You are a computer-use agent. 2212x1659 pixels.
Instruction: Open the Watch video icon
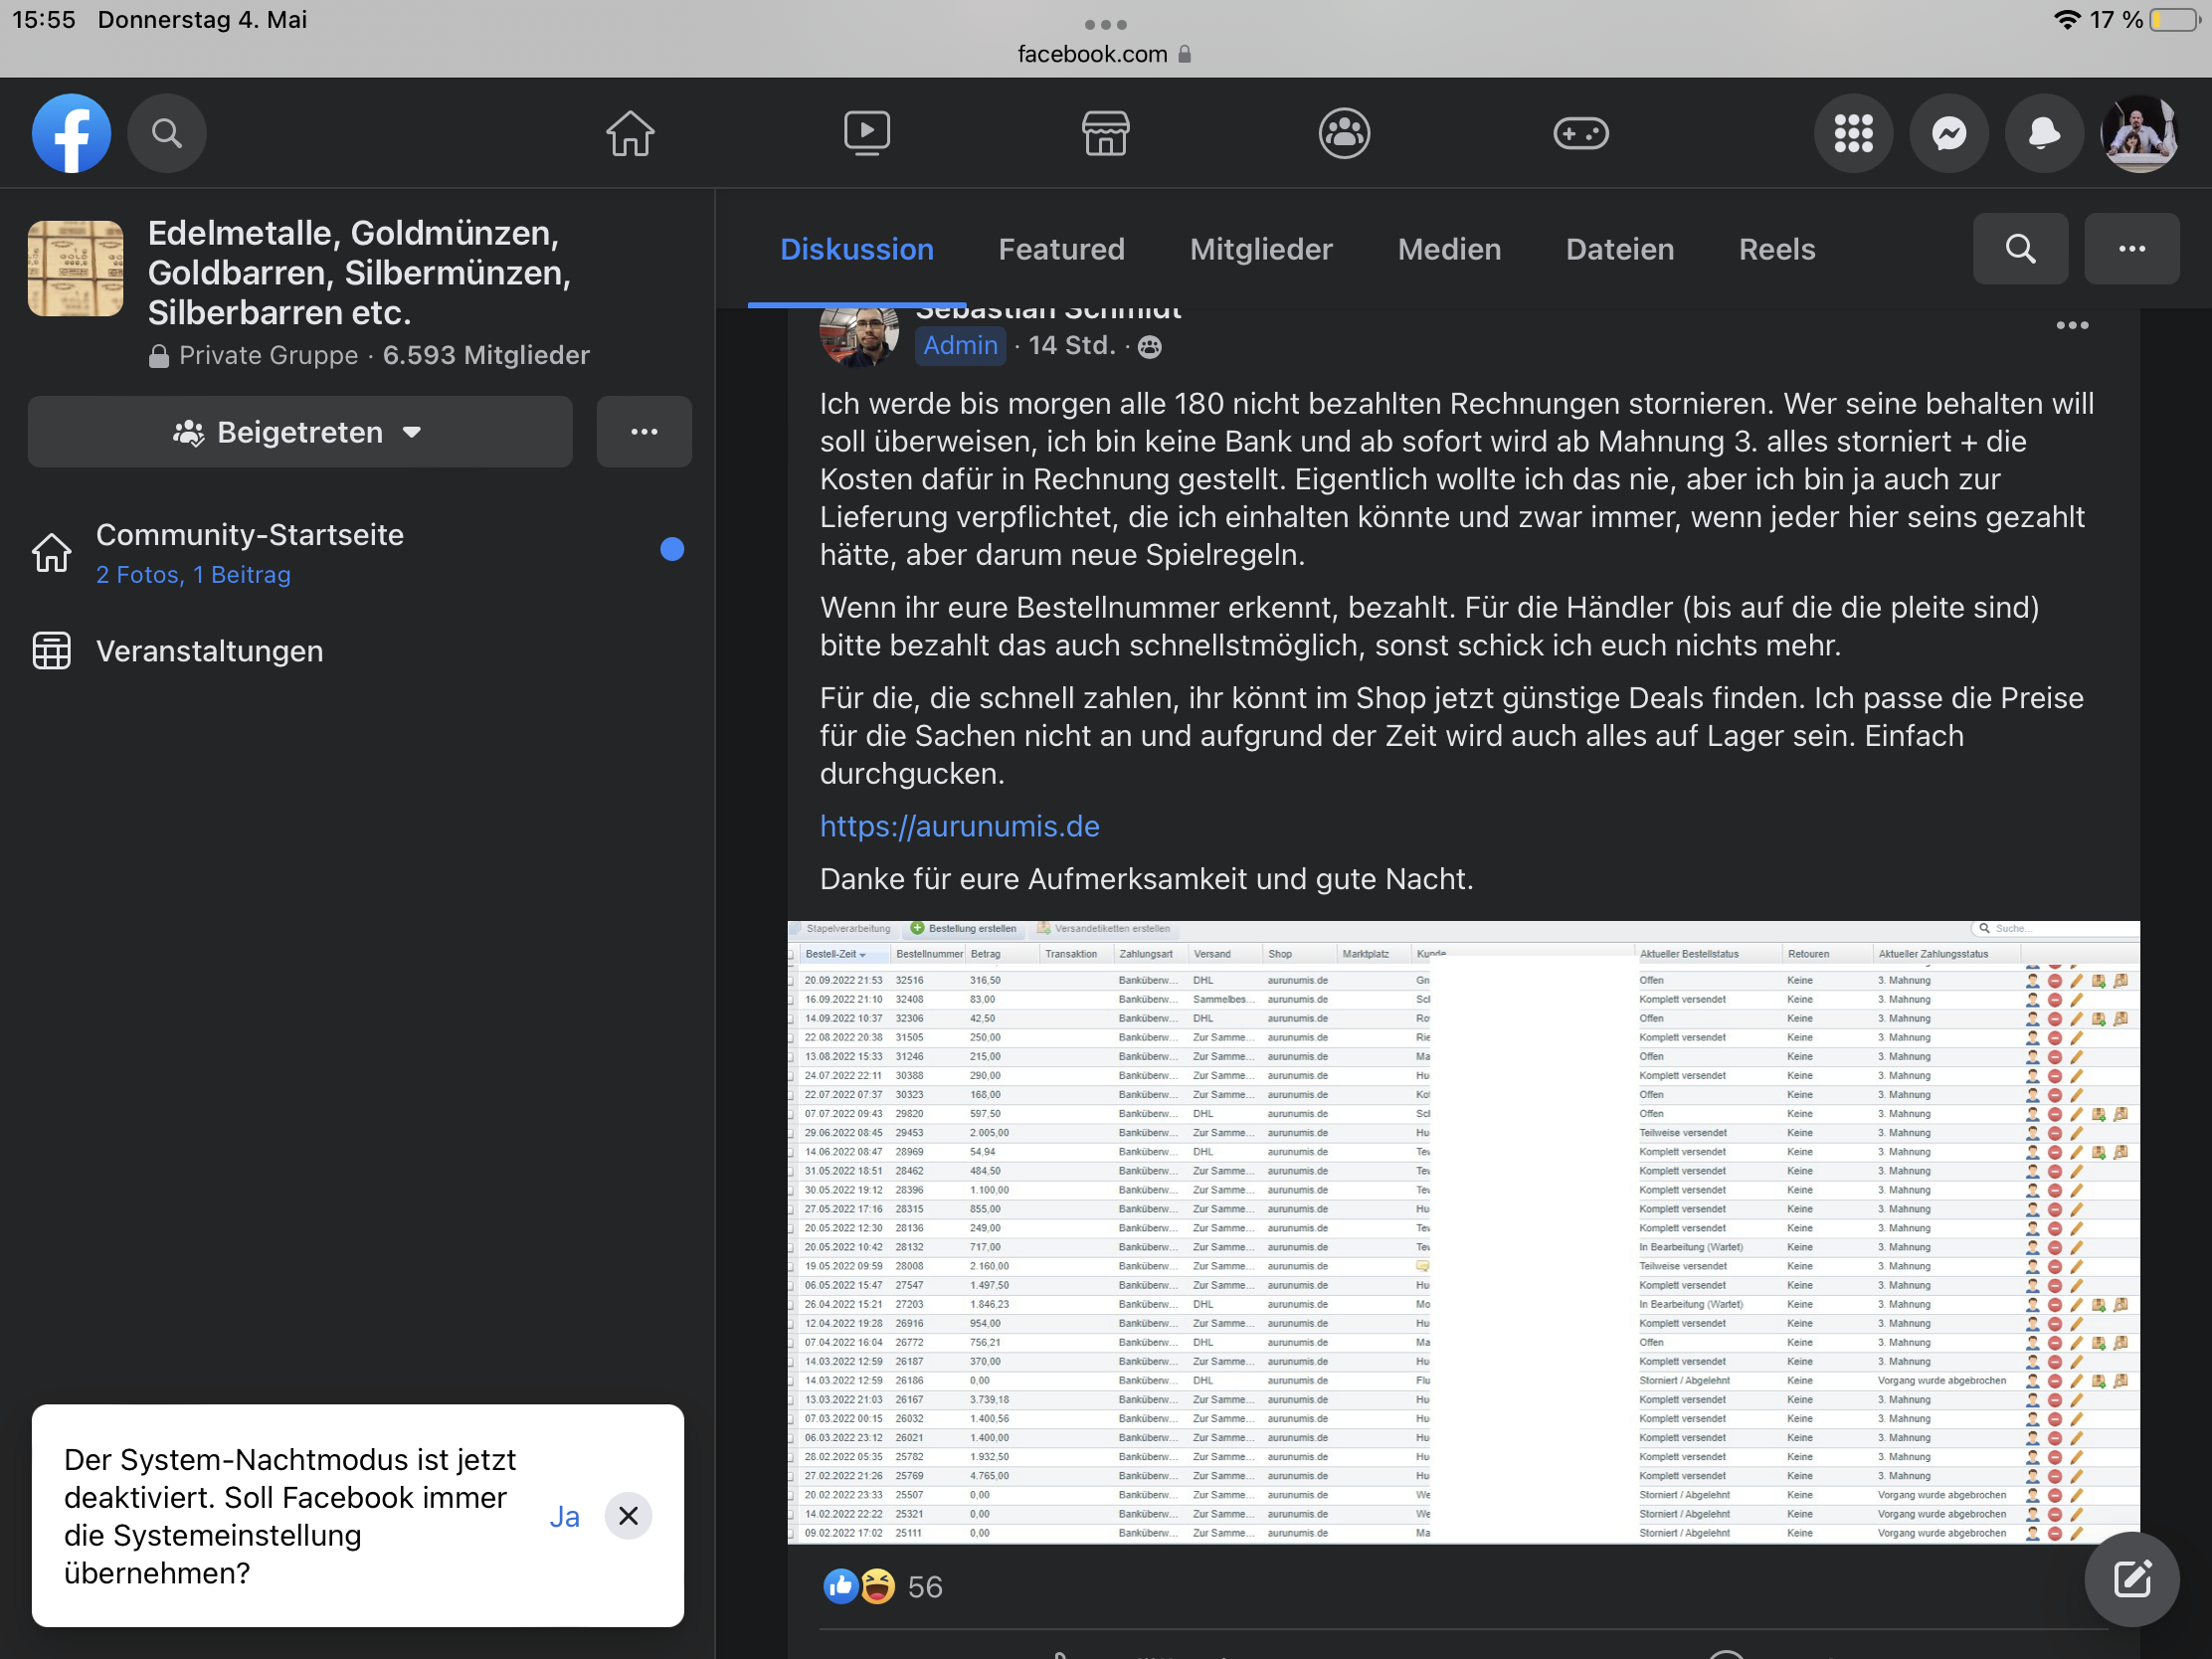pos(867,133)
